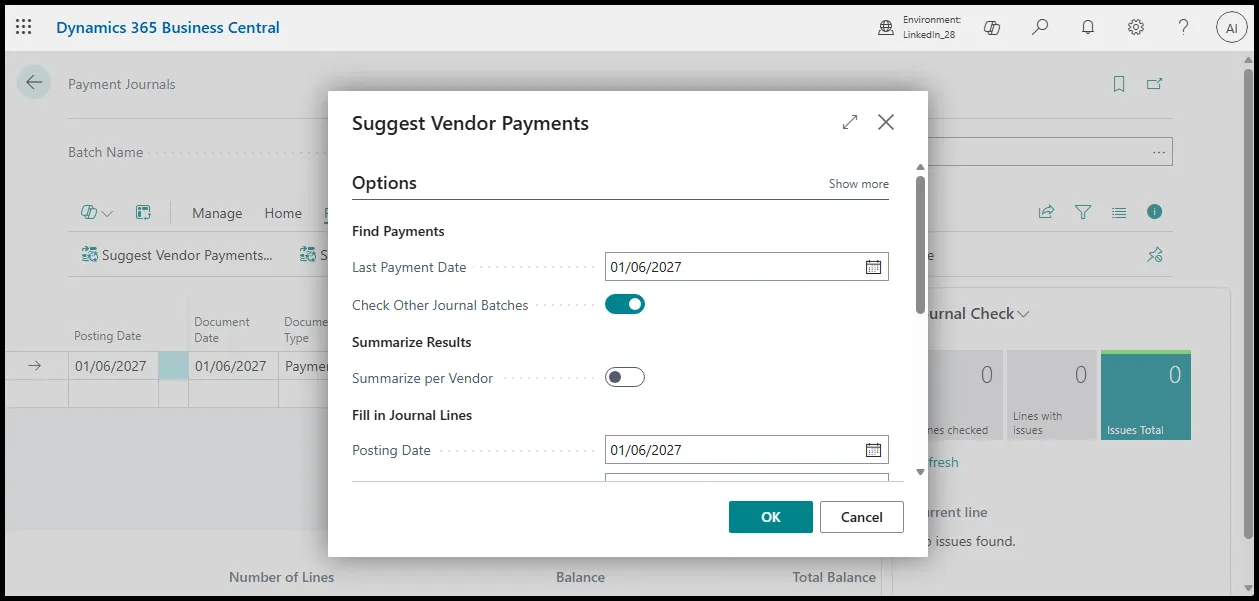Viewport: 1259px width, 601px height.
Task: Collapse the Options section header
Action: [x=384, y=183]
